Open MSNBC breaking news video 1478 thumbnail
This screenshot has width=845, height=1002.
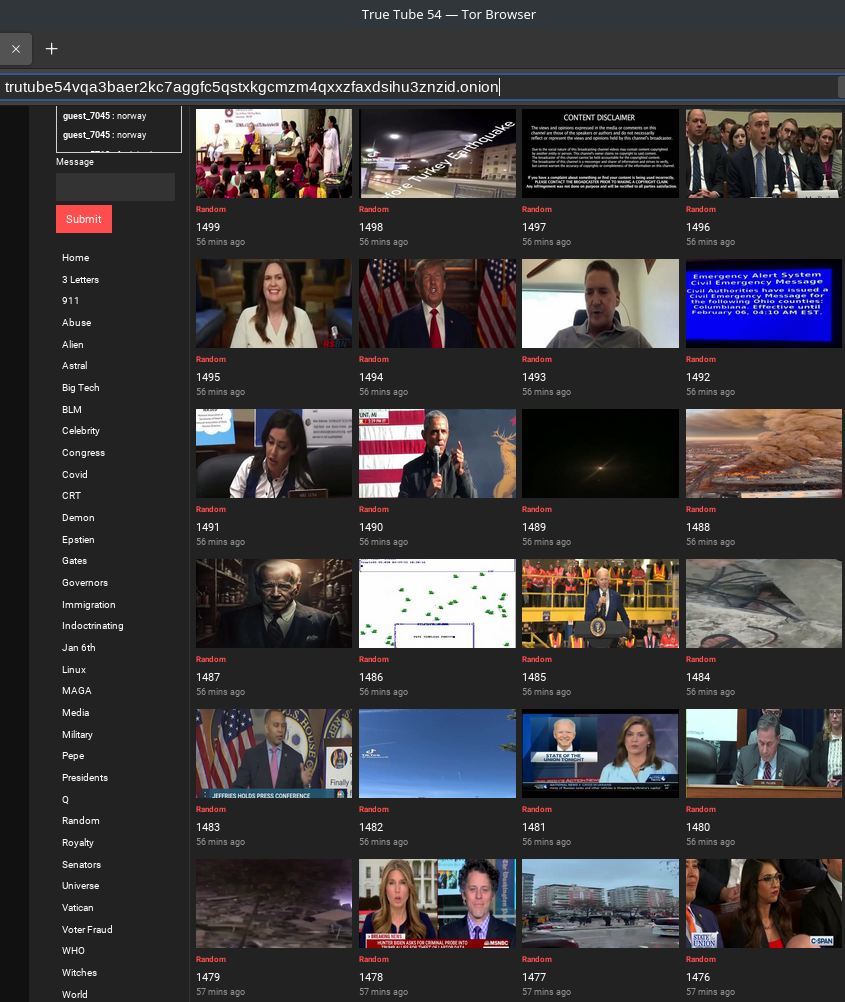click(x=437, y=904)
